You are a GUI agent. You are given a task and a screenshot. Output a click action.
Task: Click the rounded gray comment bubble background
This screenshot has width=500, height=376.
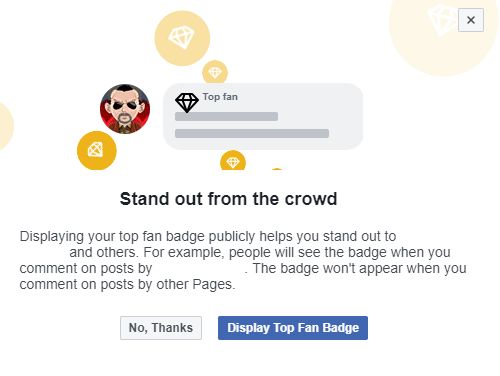263,116
